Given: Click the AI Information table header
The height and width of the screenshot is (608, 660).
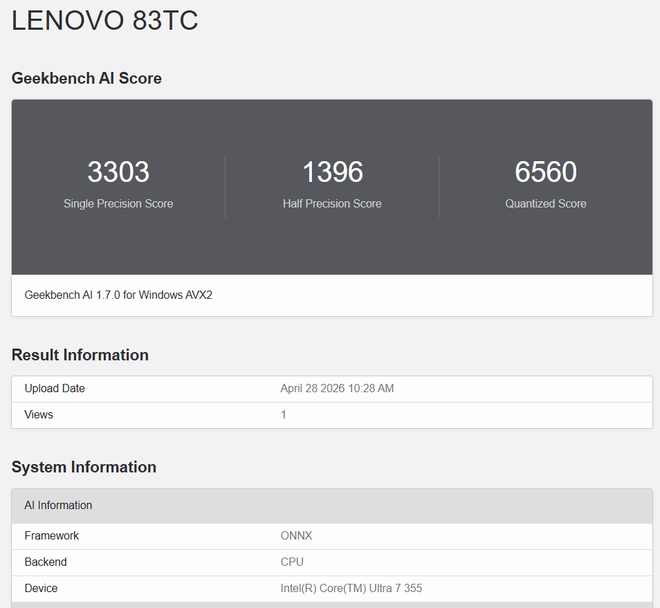Looking at the screenshot, I should pos(332,505).
